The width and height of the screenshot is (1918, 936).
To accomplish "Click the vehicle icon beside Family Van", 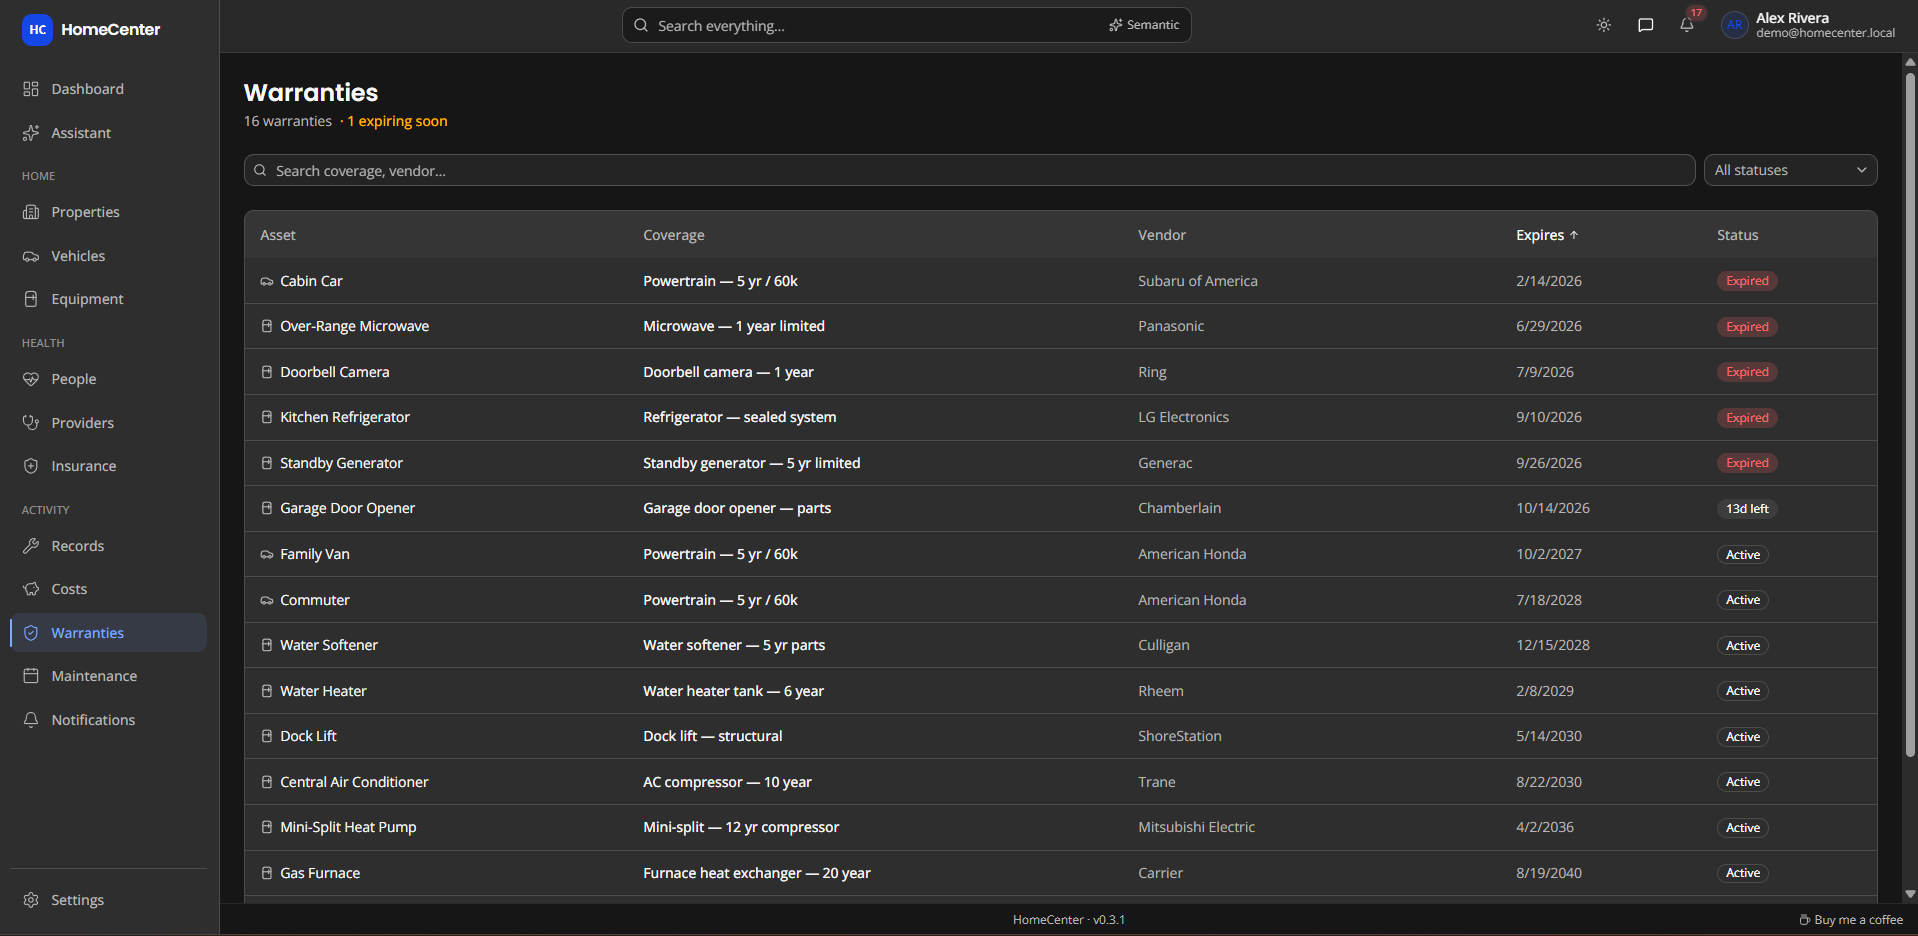I will (x=267, y=555).
